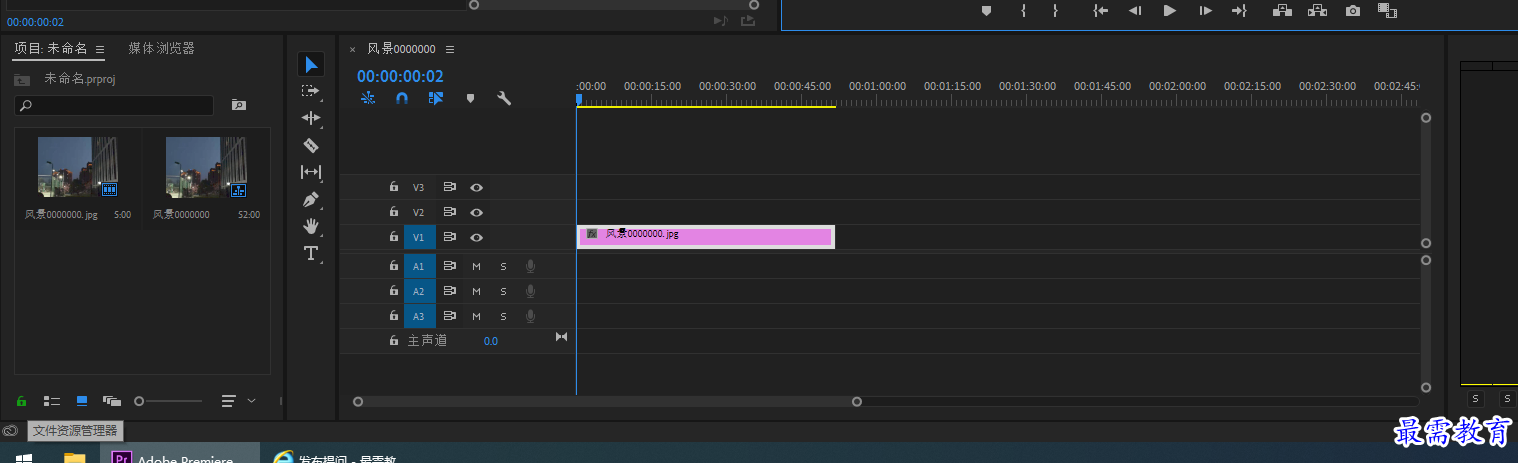This screenshot has width=1518, height=463.
Task: Solo audio track A2
Action: click(x=503, y=291)
